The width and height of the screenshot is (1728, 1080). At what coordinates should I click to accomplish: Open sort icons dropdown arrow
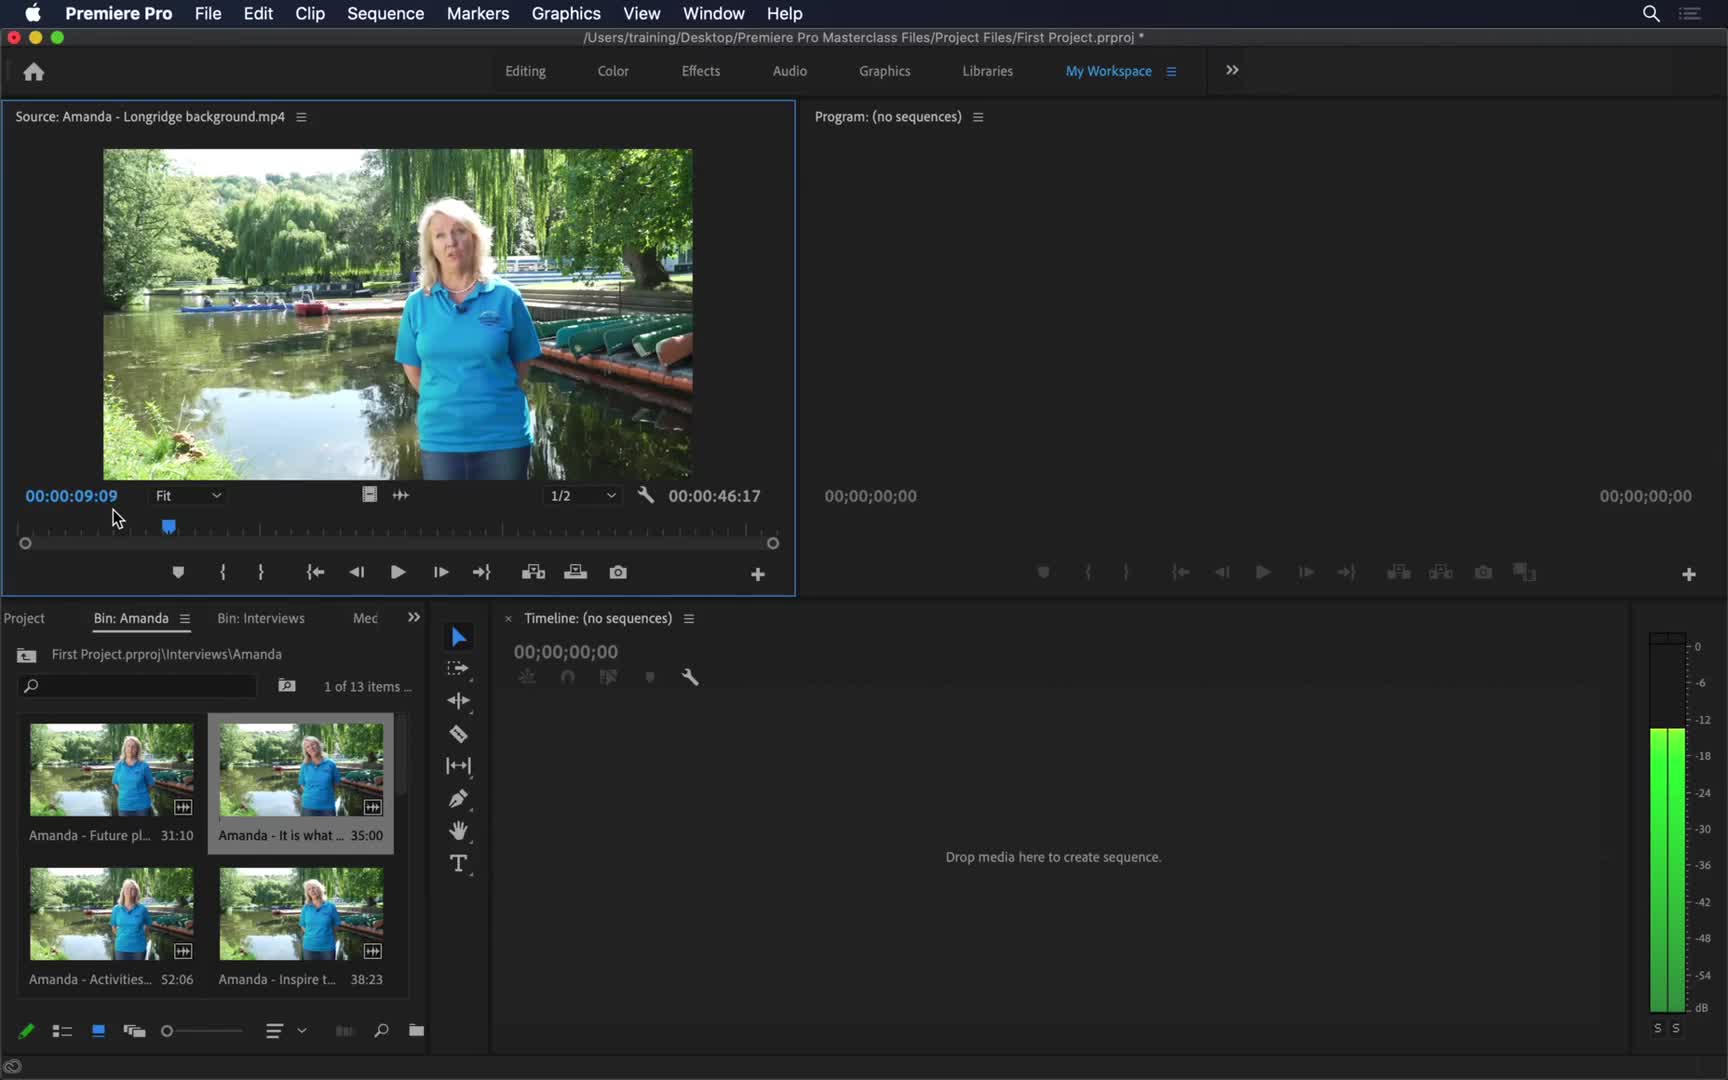(x=302, y=1031)
